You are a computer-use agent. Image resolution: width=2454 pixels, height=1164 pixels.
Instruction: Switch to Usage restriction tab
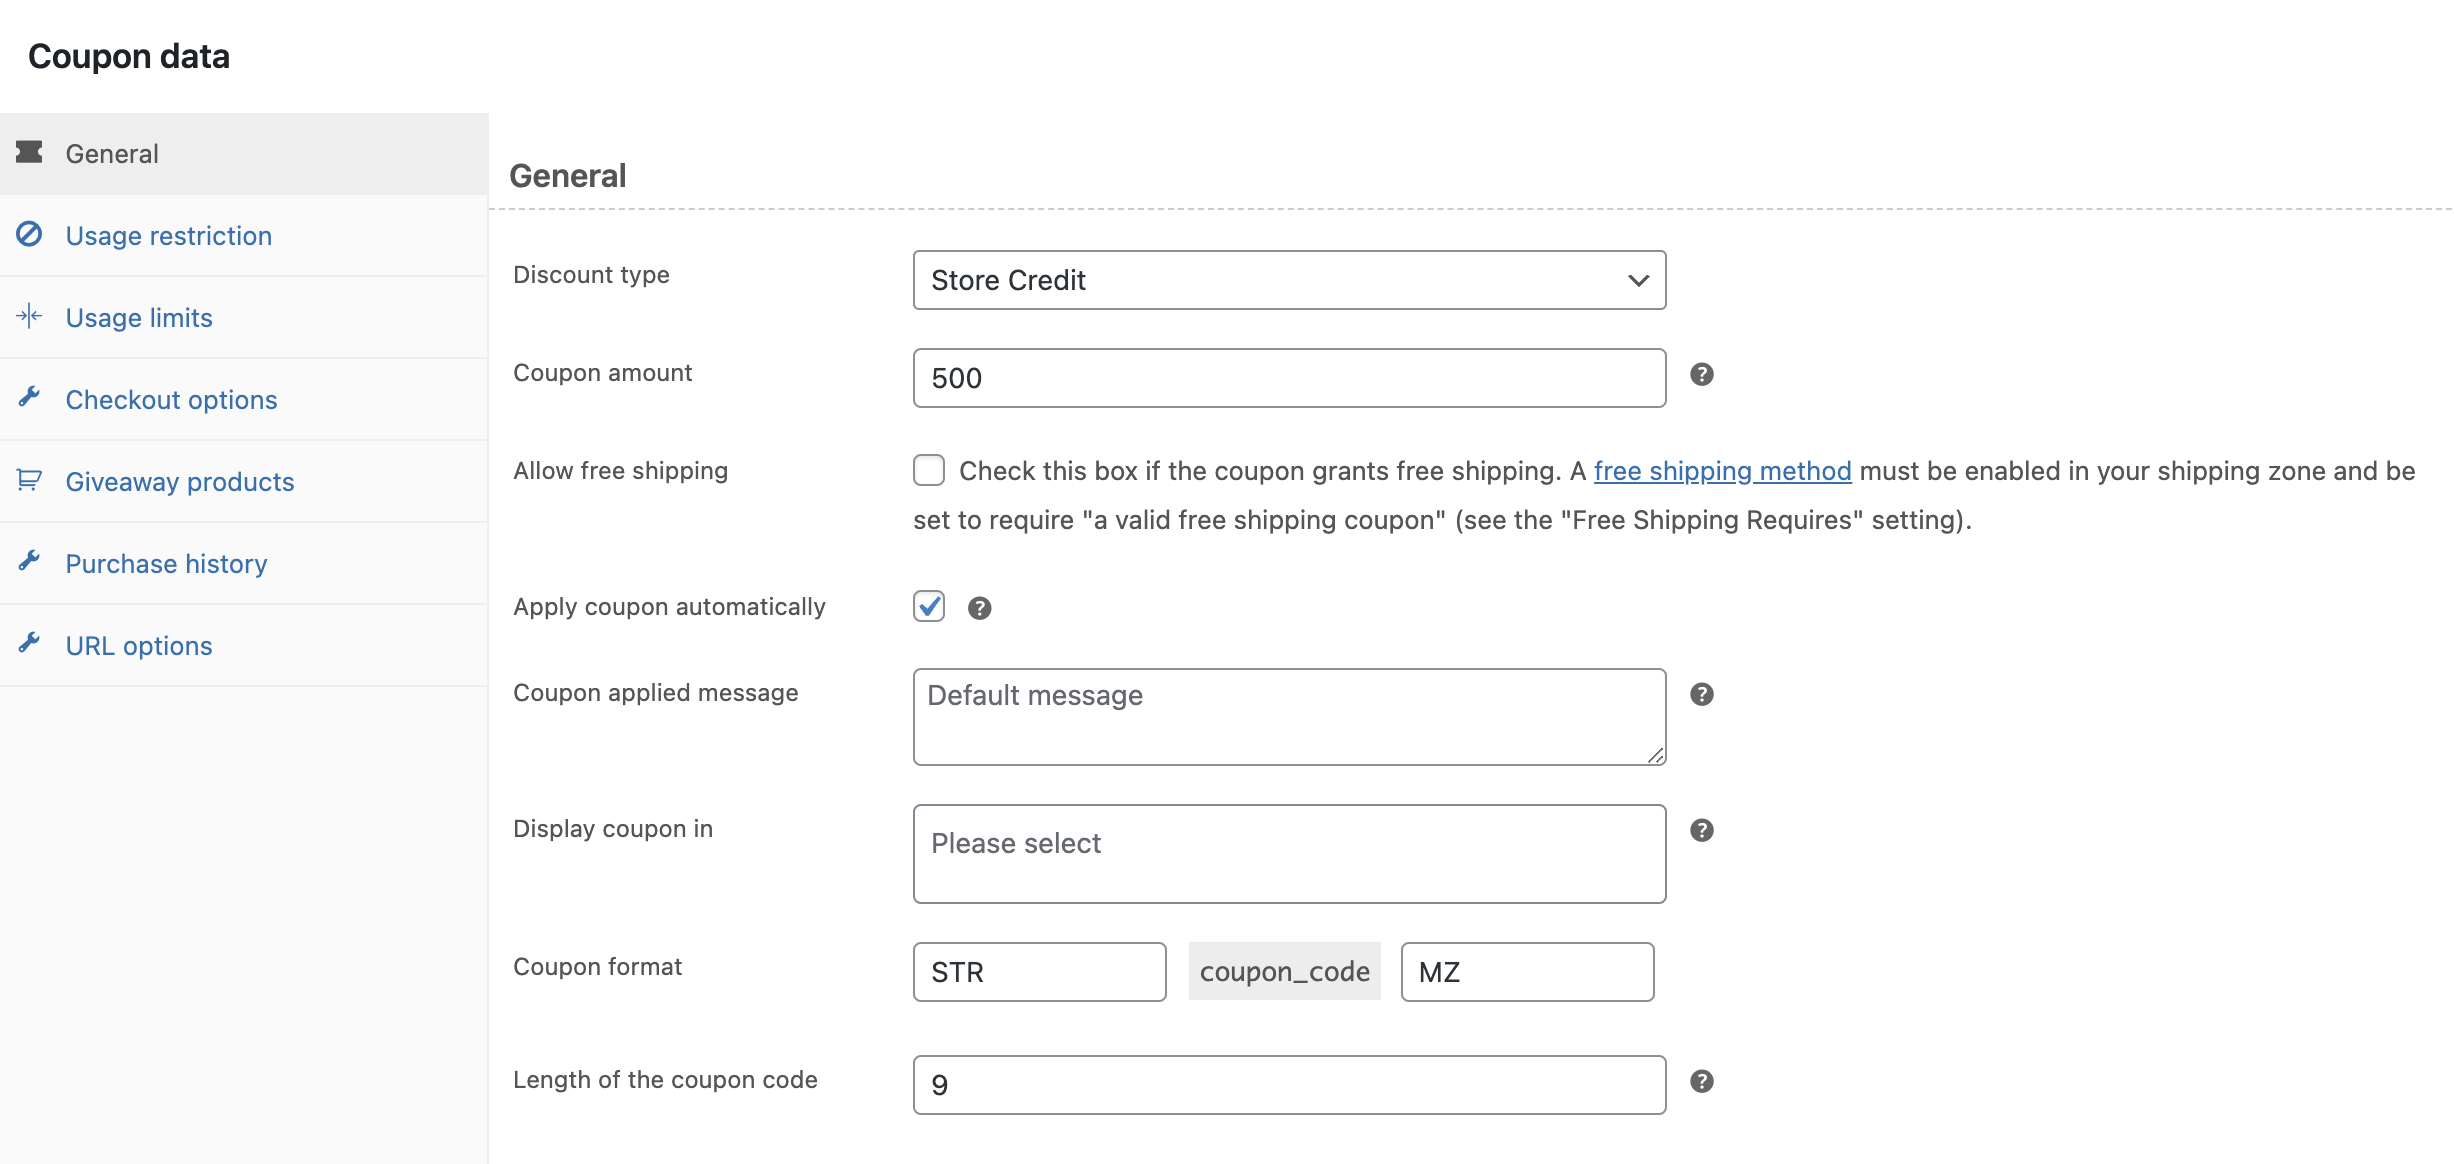(244, 236)
